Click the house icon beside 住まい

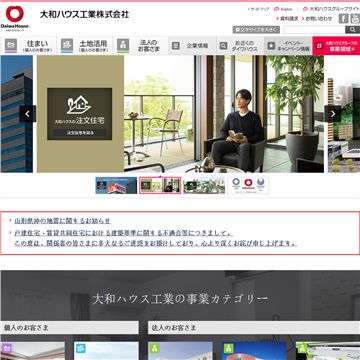pos(11,45)
